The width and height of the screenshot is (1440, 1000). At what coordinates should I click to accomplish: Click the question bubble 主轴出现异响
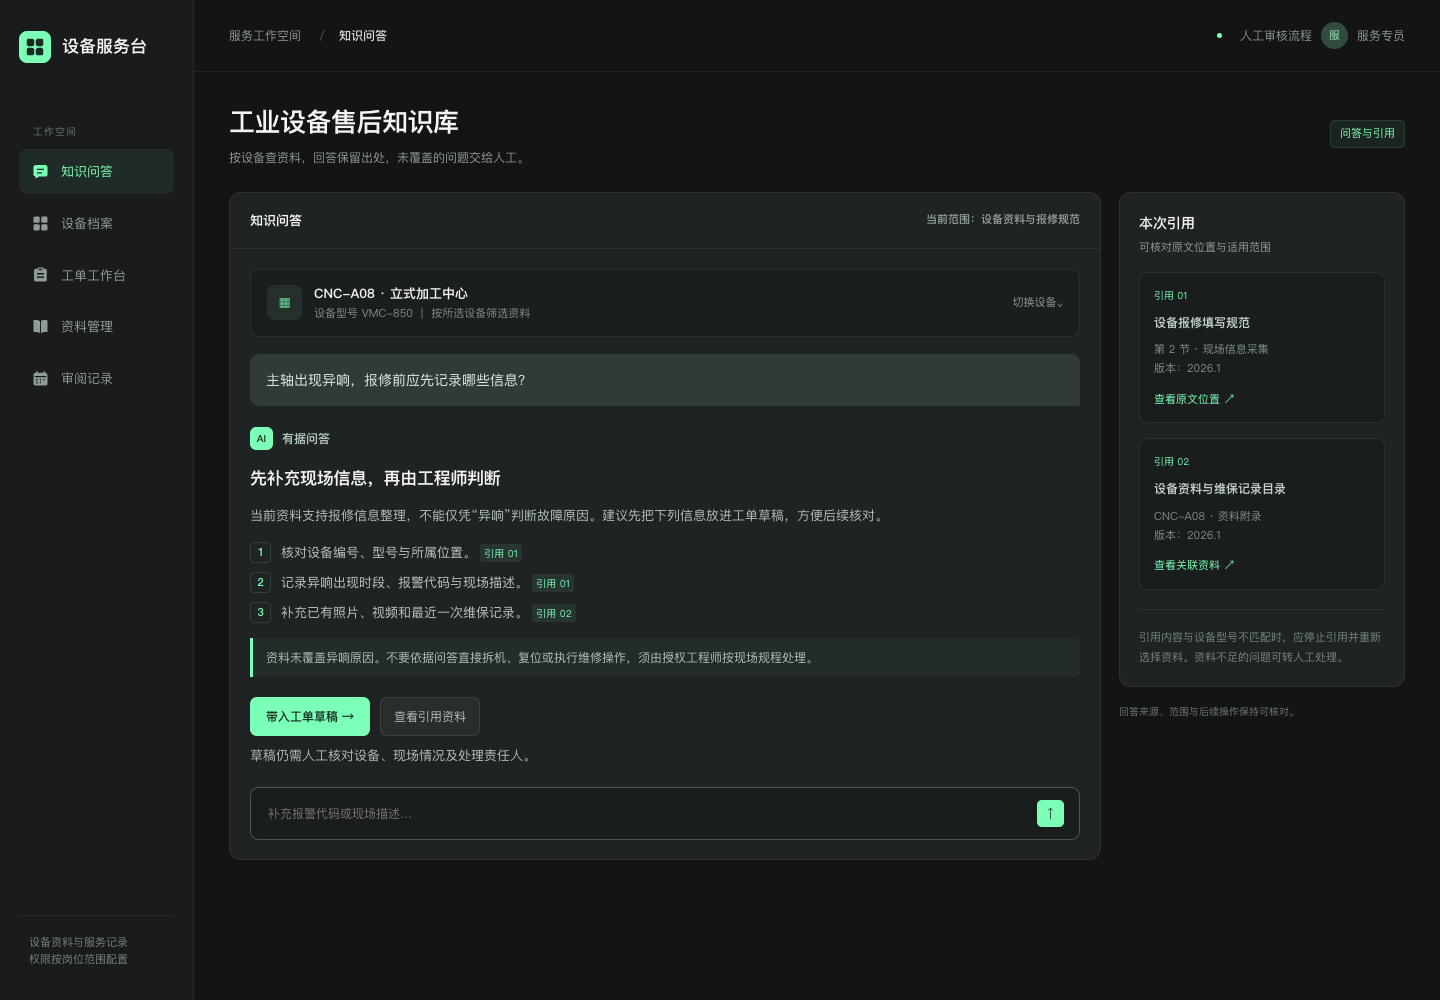(x=665, y=380)
